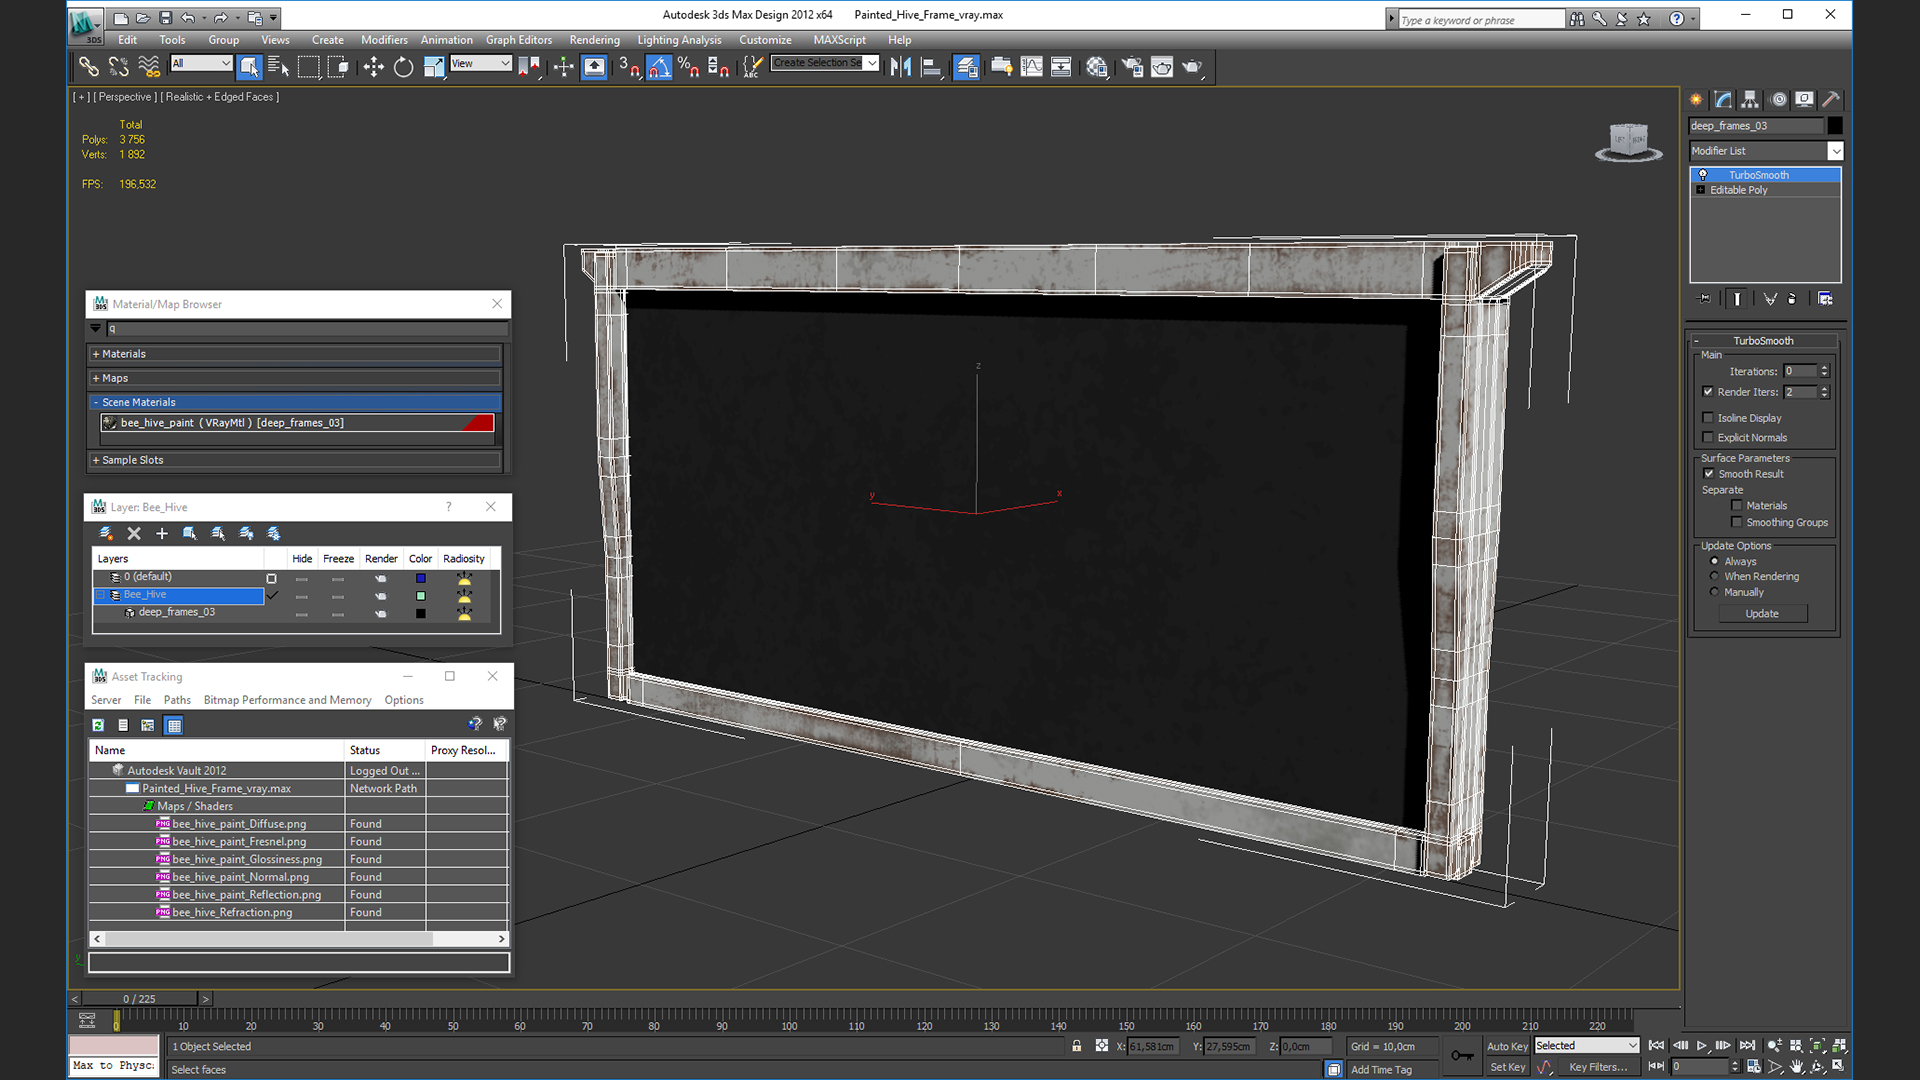This screenshot has height=1080, width=1920.
Task: Open the MAXScript menu
Action: pos(839,40)
